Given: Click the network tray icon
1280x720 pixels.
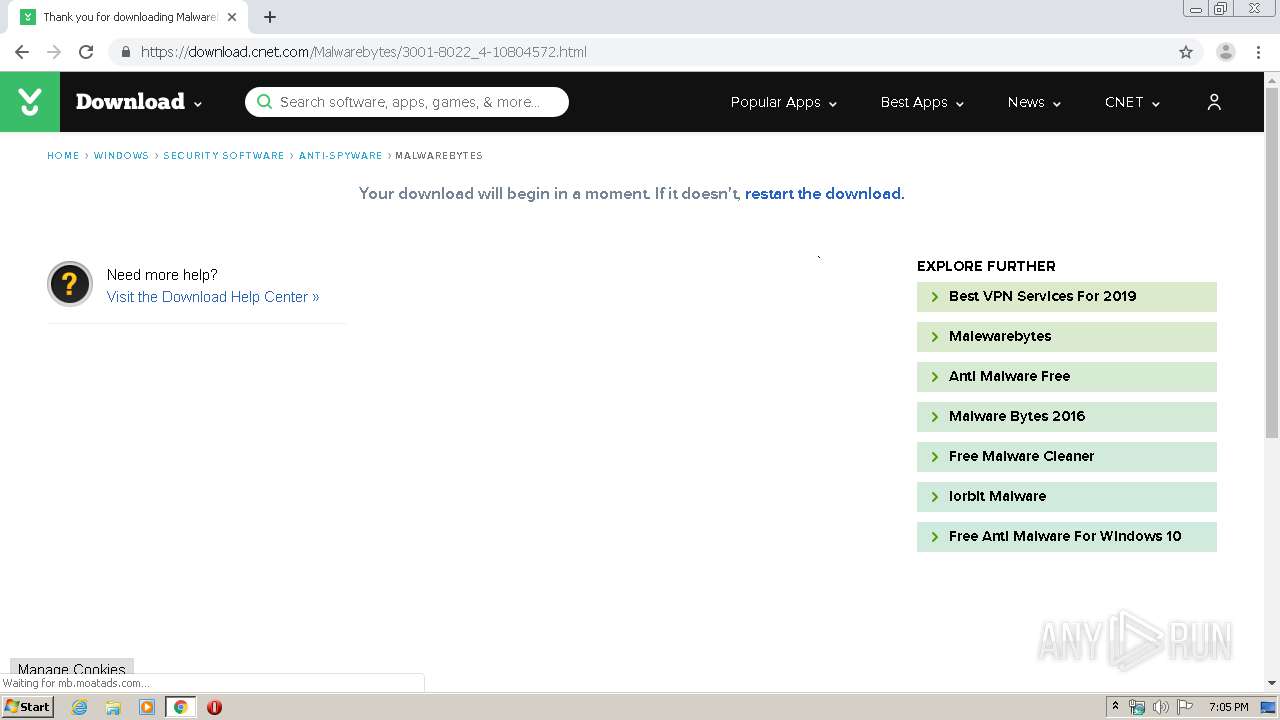Looking at the screenshot, I should coord(1137,707).
